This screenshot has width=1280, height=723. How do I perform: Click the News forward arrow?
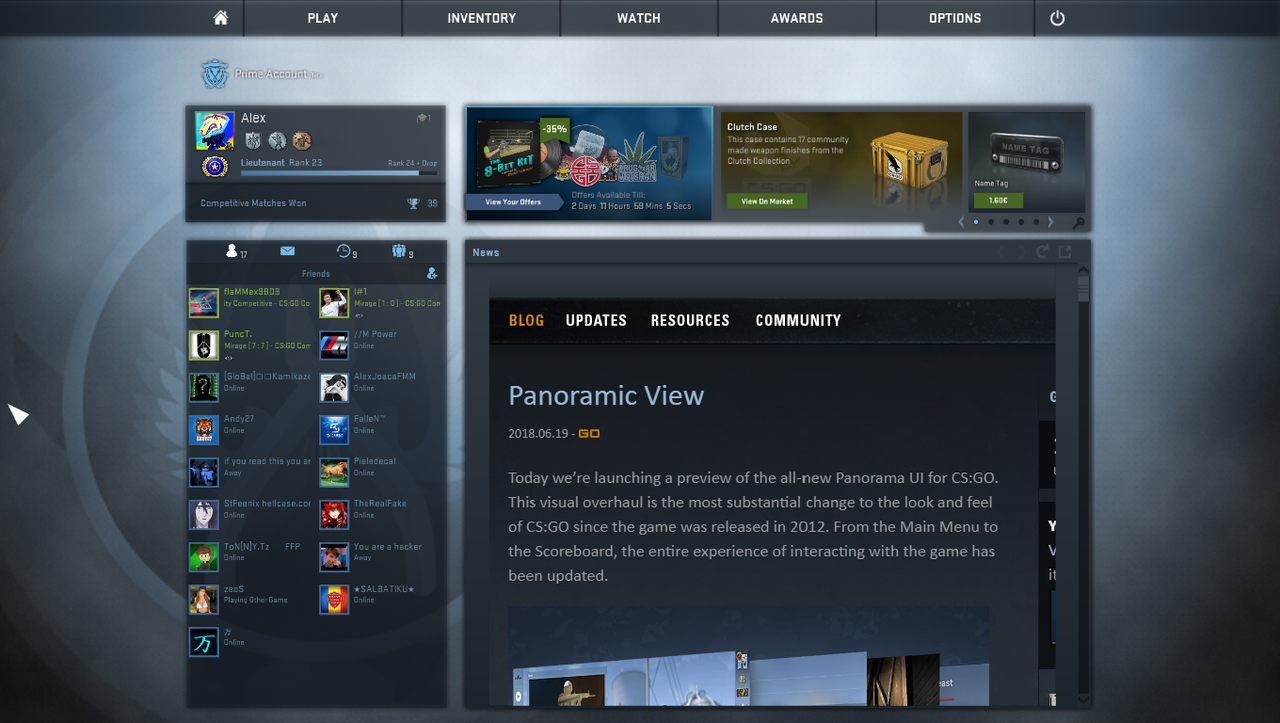(x=1022, y=252)
